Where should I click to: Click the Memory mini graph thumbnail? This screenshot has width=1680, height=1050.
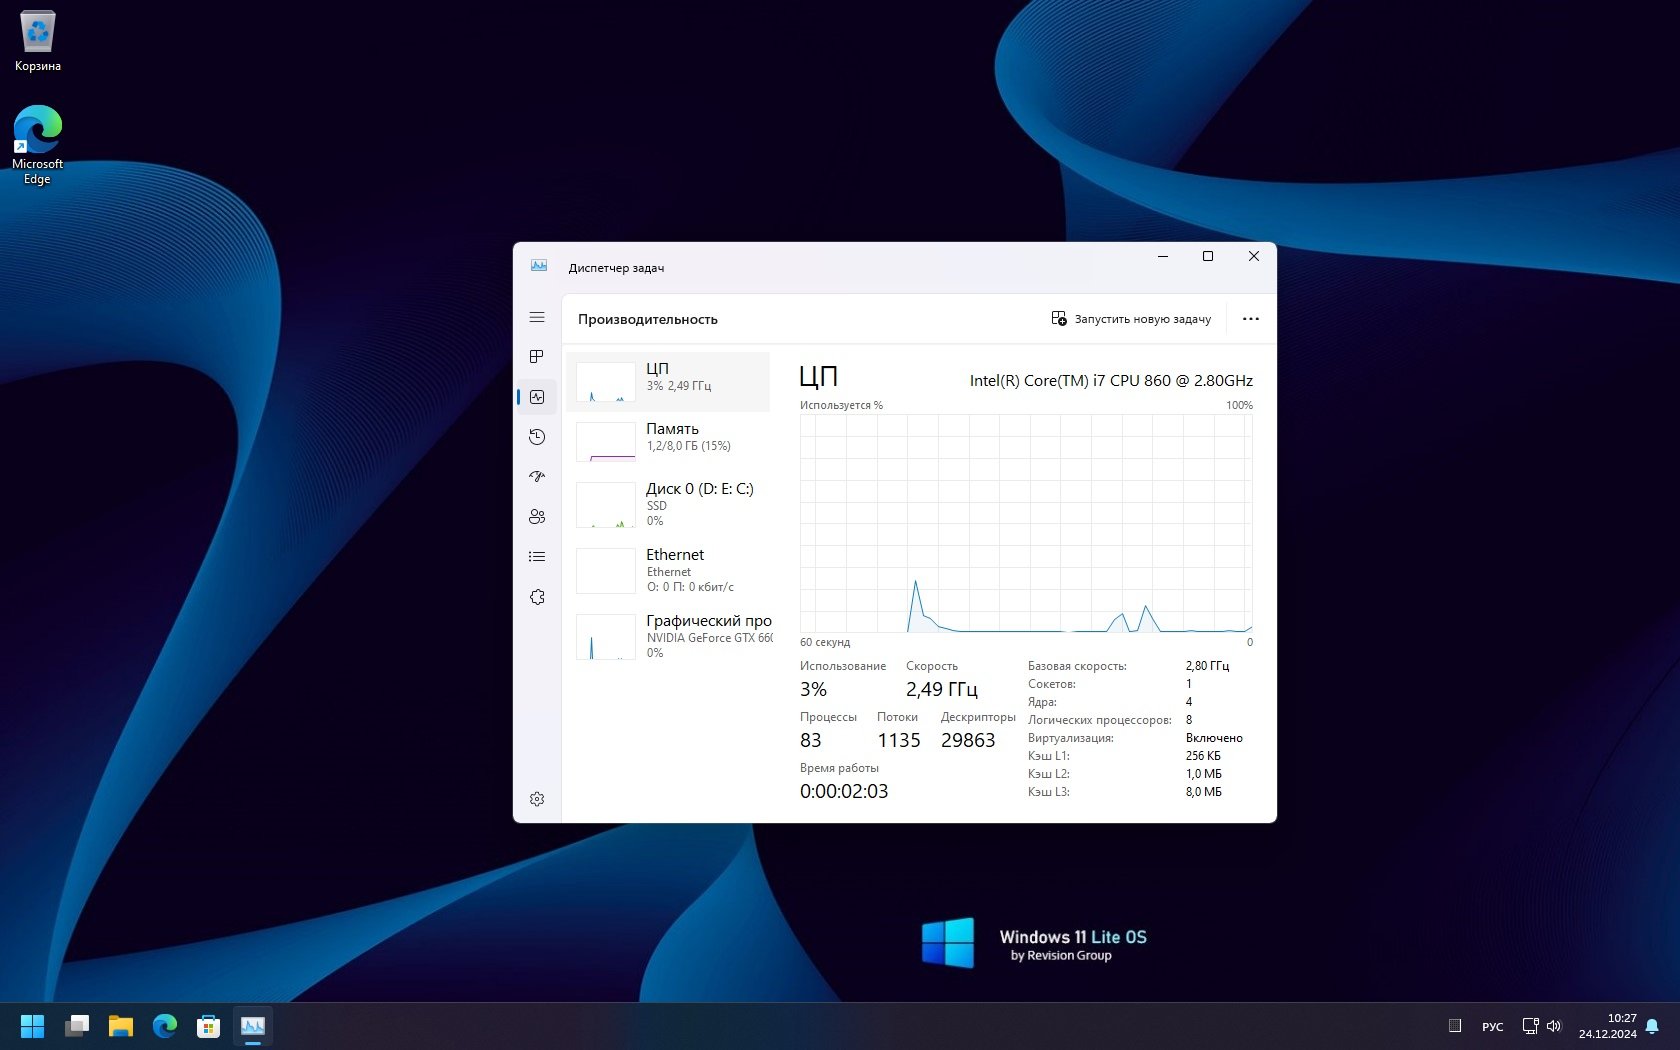[606, 442]
